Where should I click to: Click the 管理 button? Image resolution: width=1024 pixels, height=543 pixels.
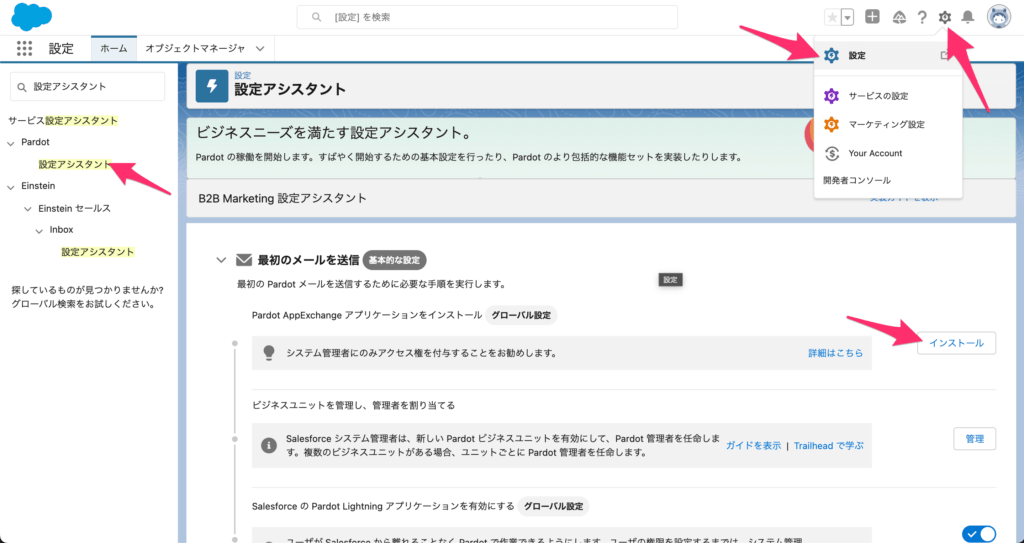(x=974, y=439)
